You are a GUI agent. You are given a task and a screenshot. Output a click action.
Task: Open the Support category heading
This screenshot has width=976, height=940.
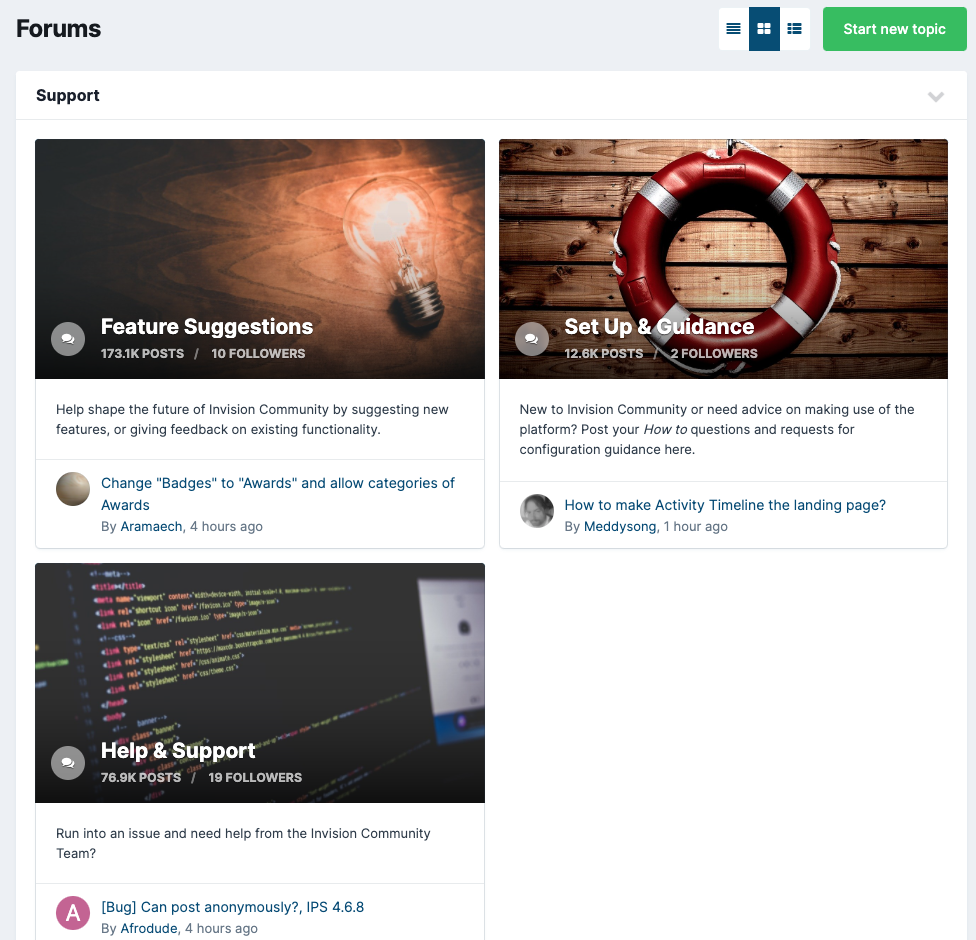(68, 96)
